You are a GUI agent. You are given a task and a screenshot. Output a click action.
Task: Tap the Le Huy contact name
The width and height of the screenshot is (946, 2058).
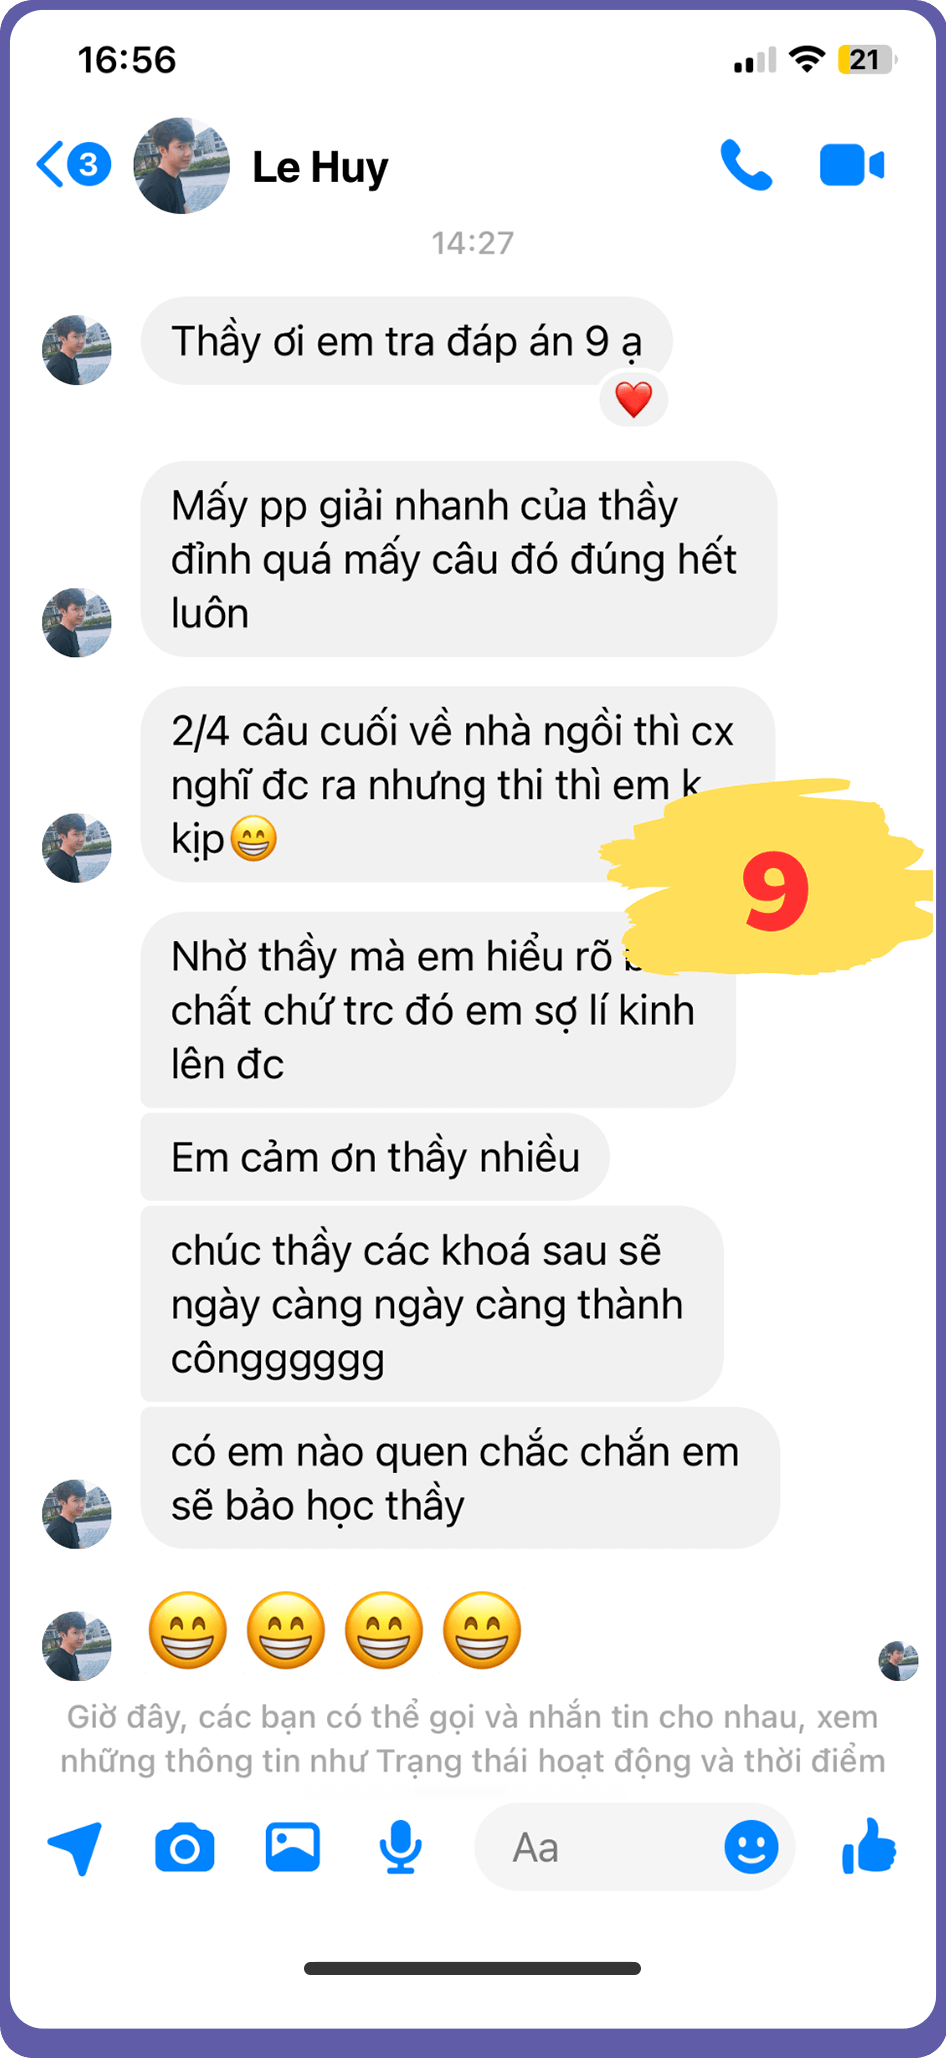(x=320, y=167)
